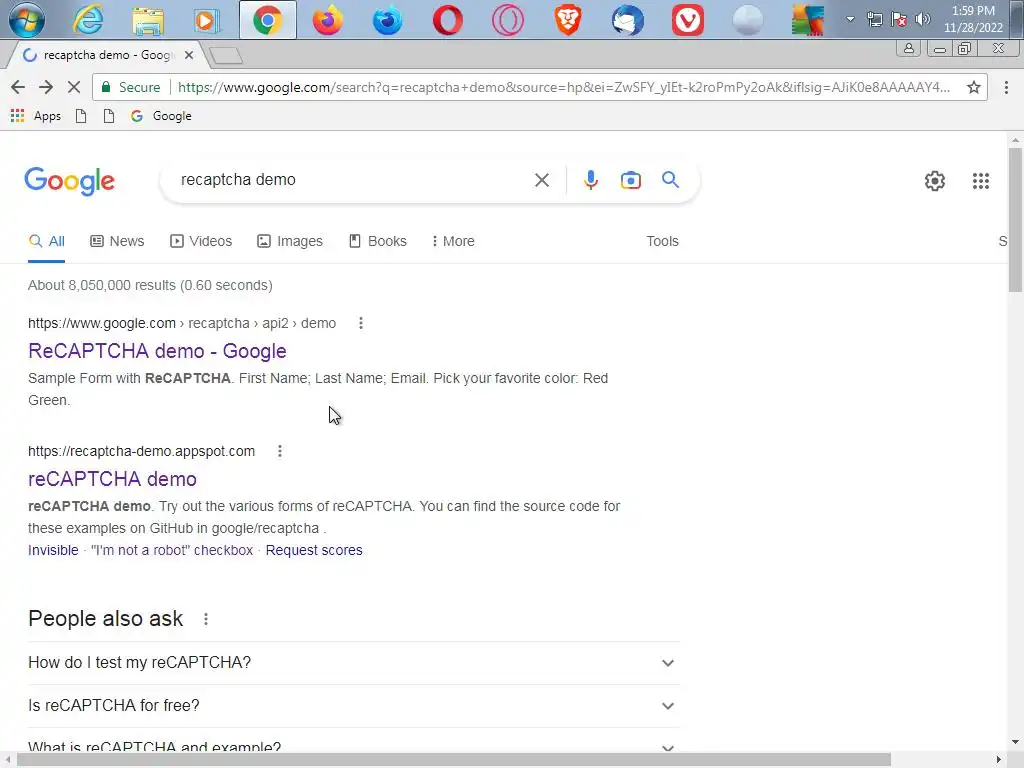Click the vertical scrollbar thumb

click(1015, 219)
